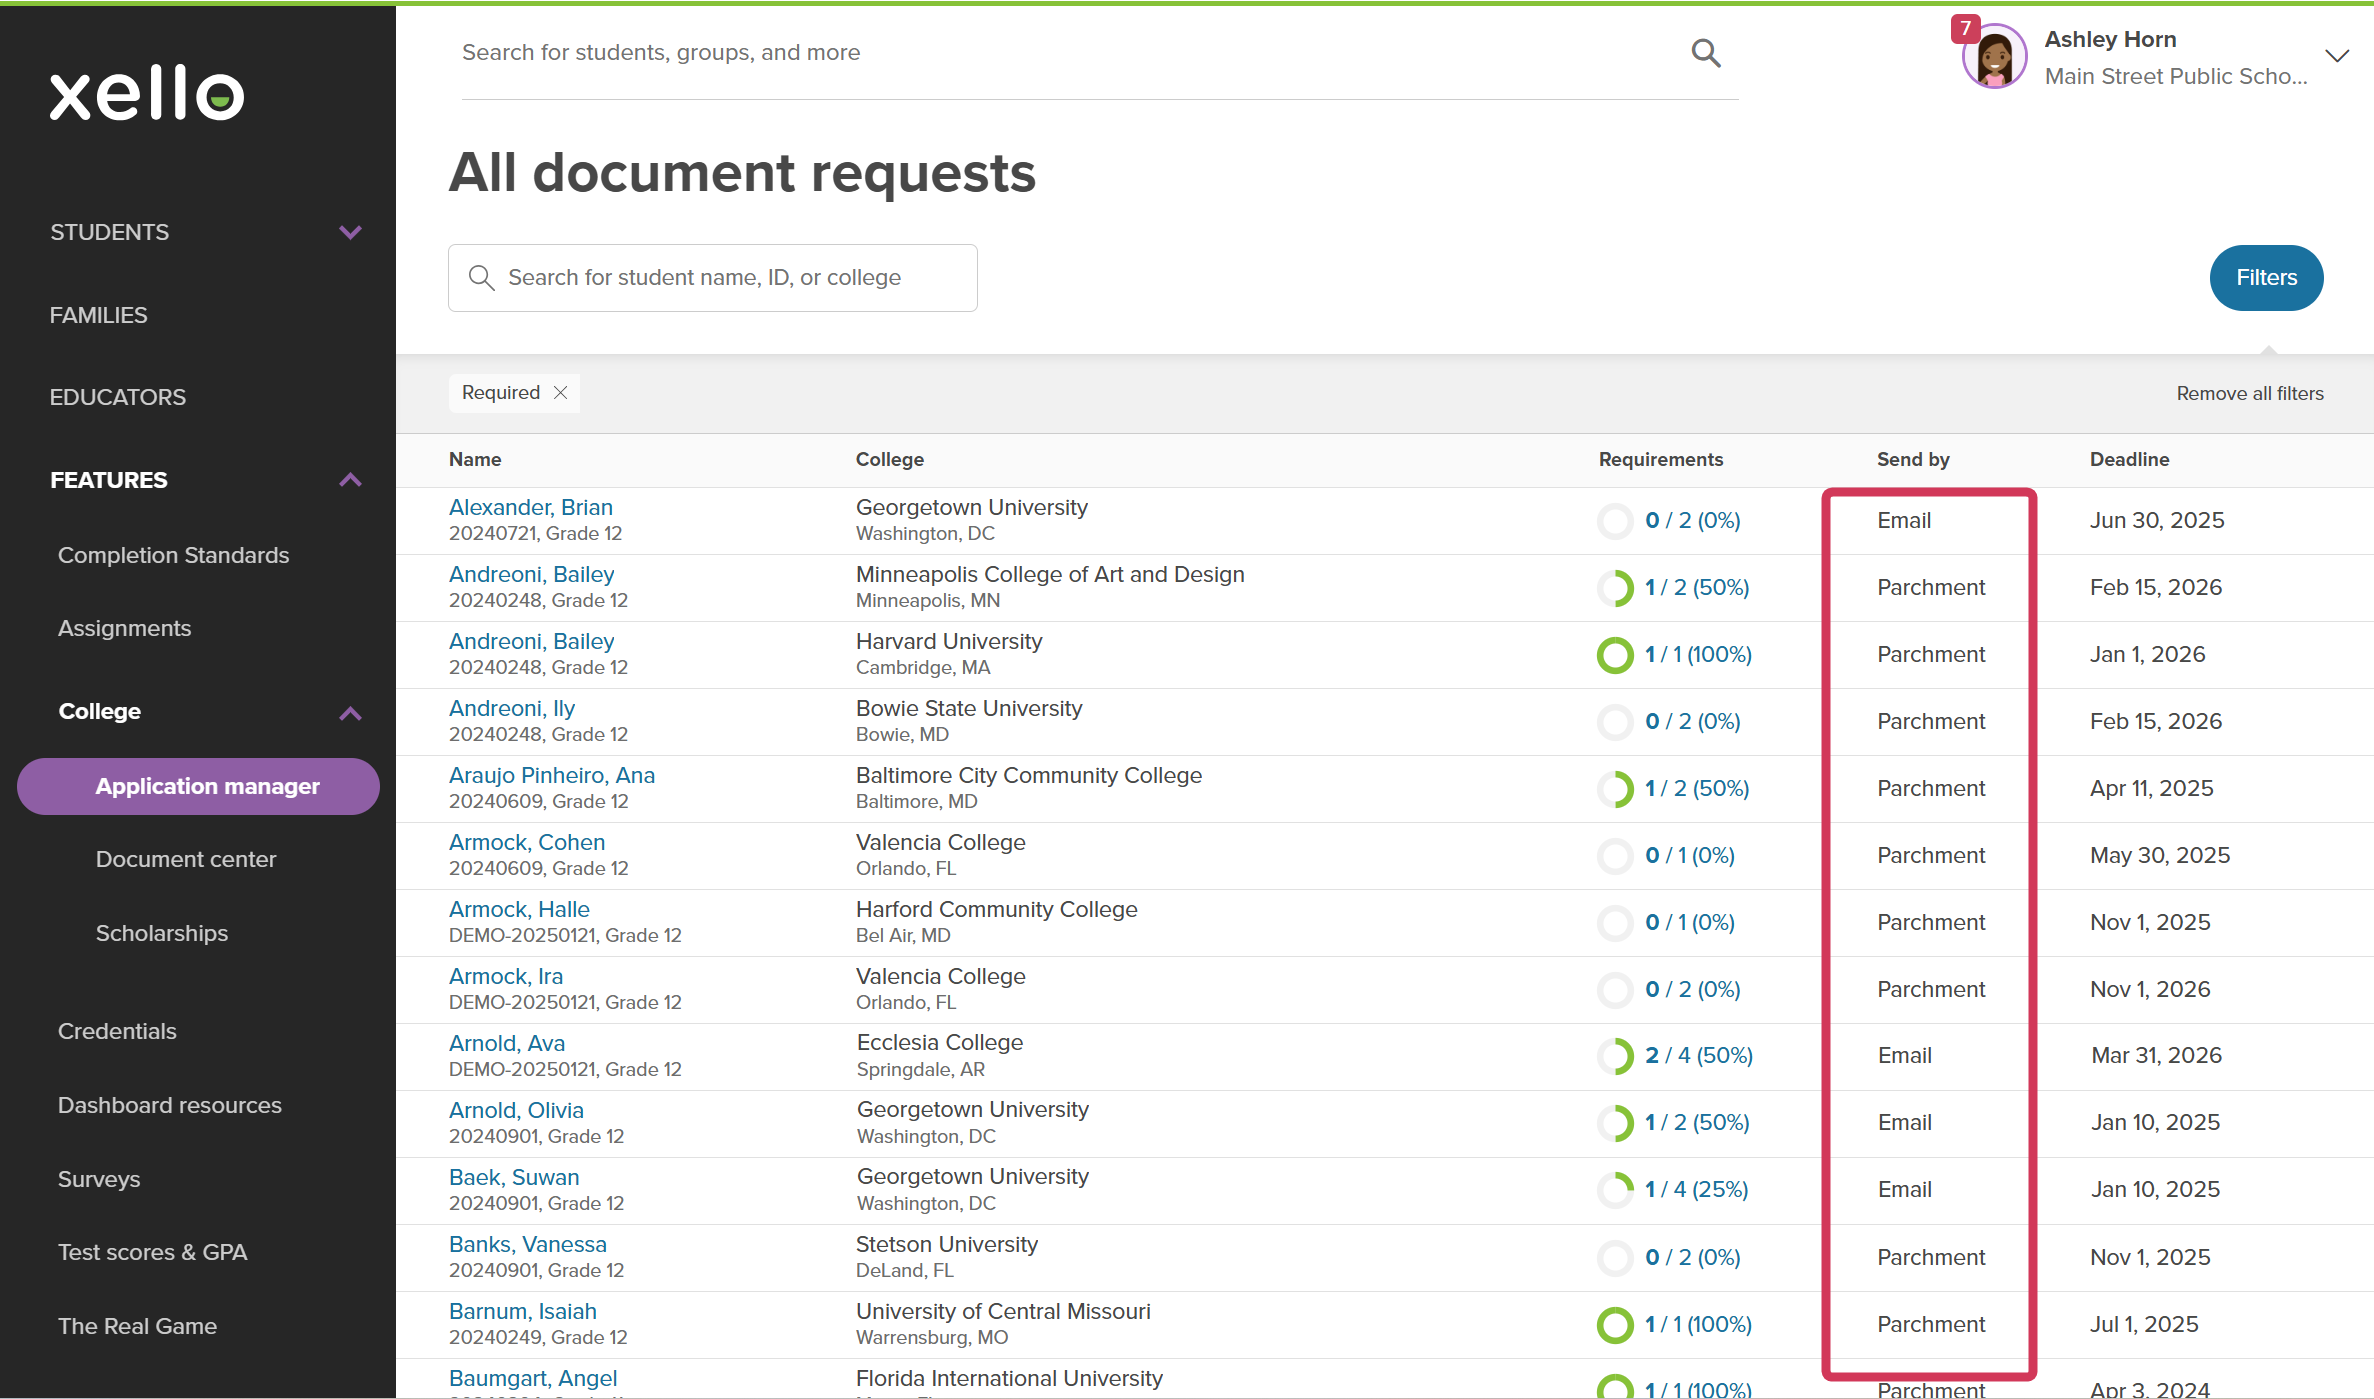Click Harvard University's 100% completion ring
Image resolution: width=2374 pixels, height=1399 pixels.
pyautogui.click(x=1614, y=655)
